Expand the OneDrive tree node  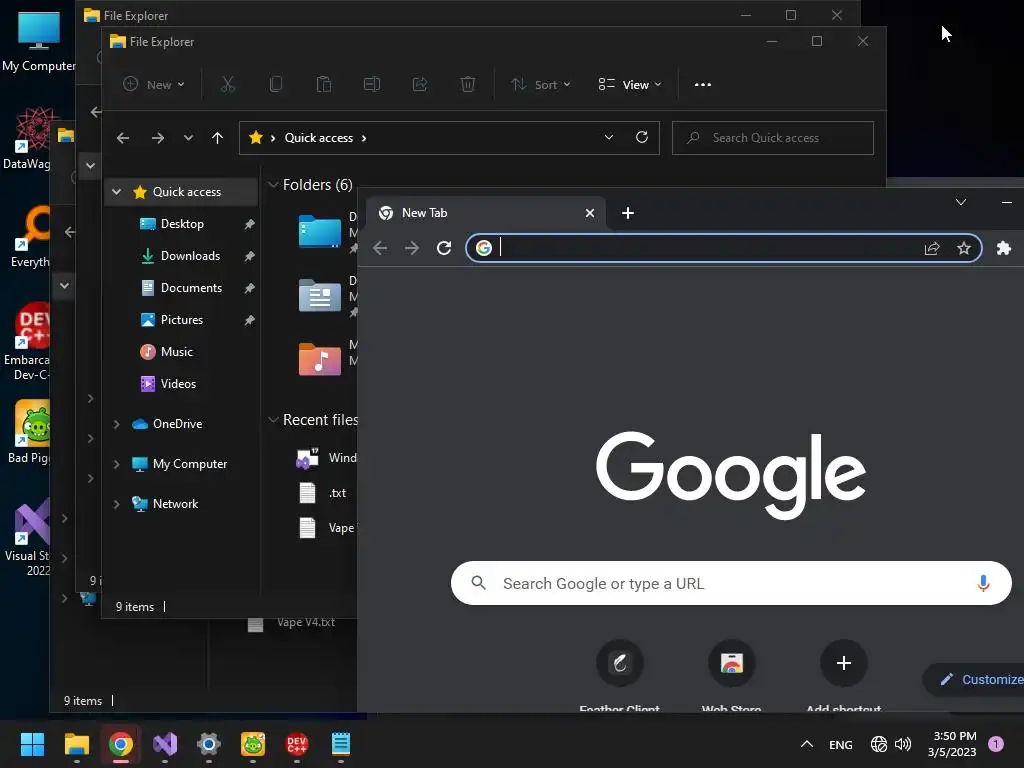pyautogui.click(x=116, y=424)
